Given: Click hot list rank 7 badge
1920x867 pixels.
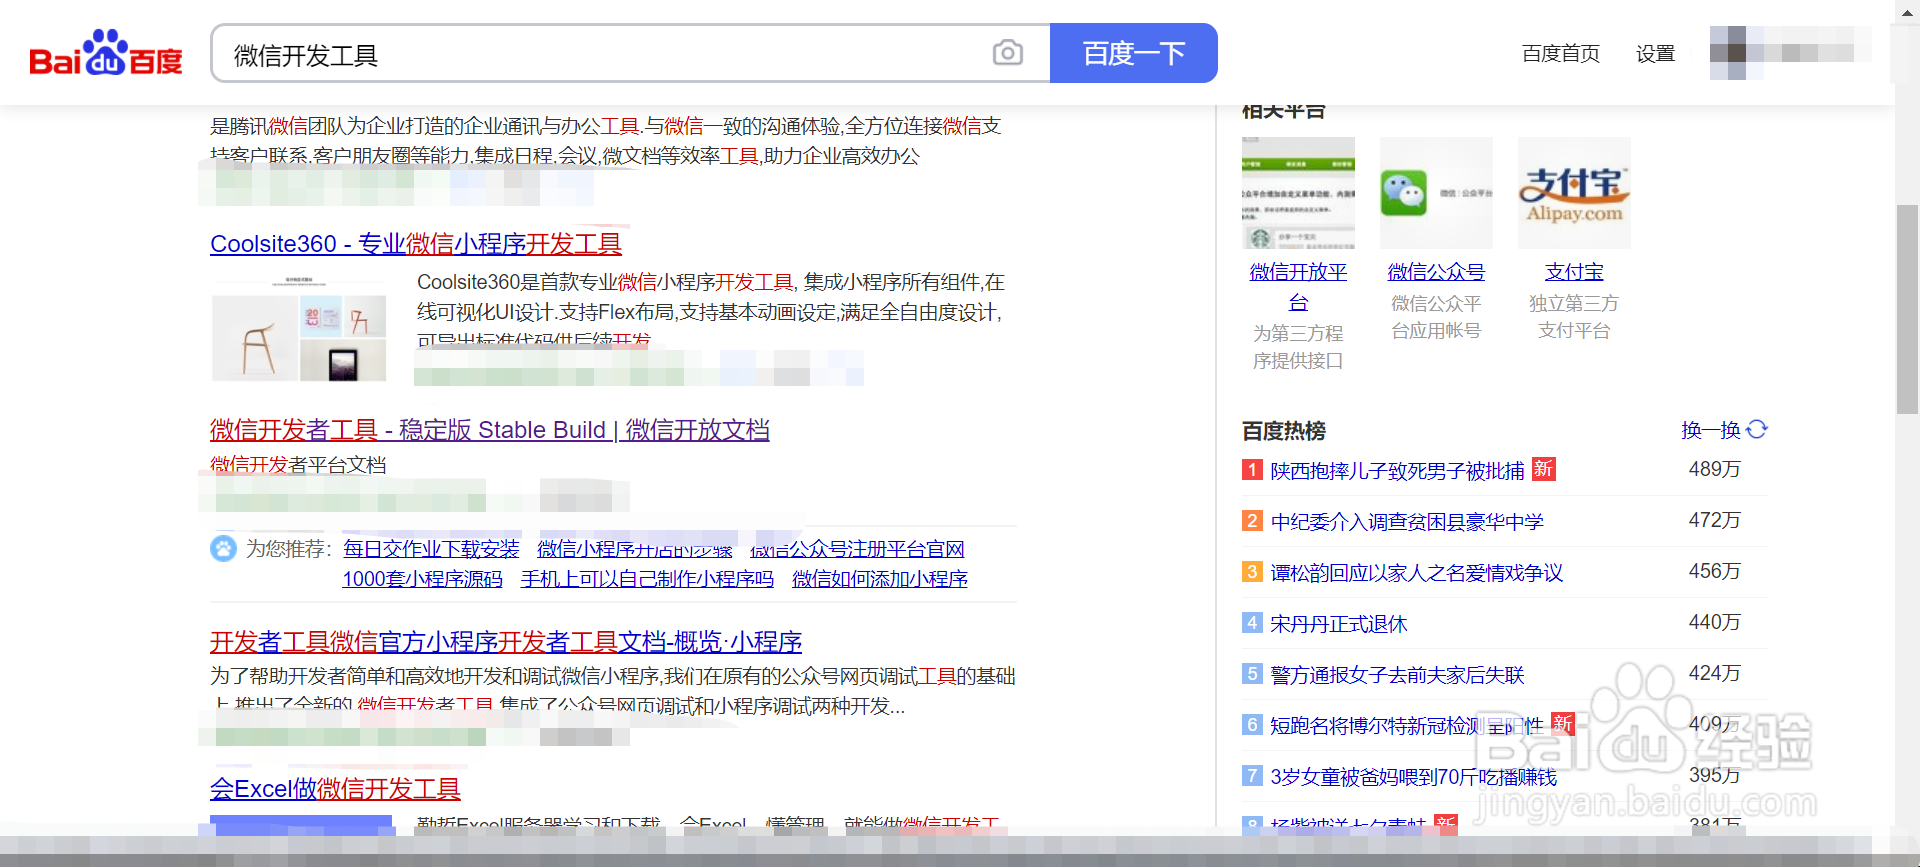Looking at the screenshot, I should [1252, 775].
